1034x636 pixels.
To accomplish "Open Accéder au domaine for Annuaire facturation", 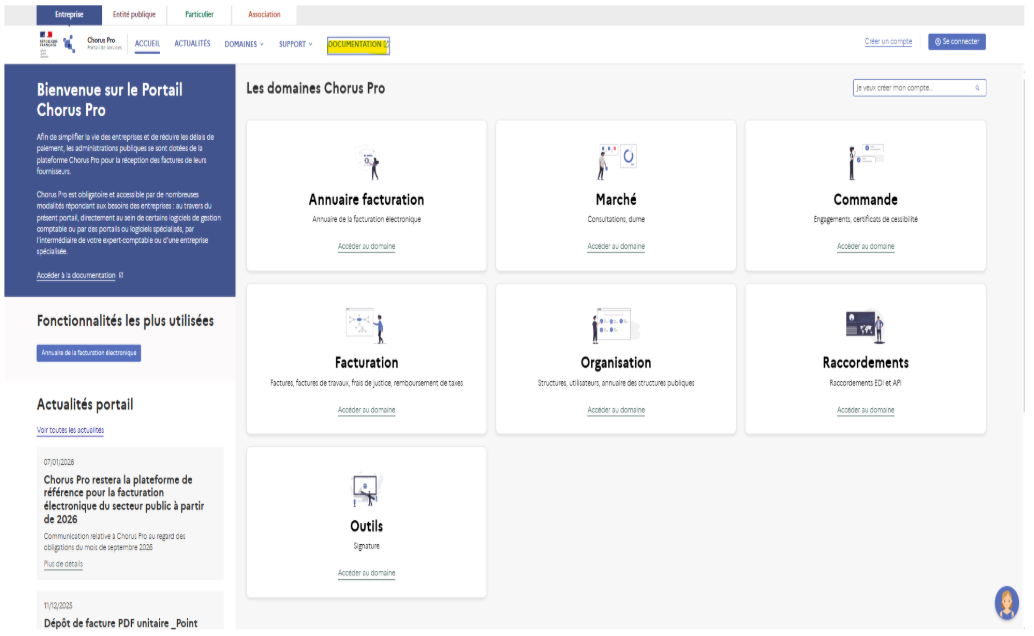I will click(367, 246).
